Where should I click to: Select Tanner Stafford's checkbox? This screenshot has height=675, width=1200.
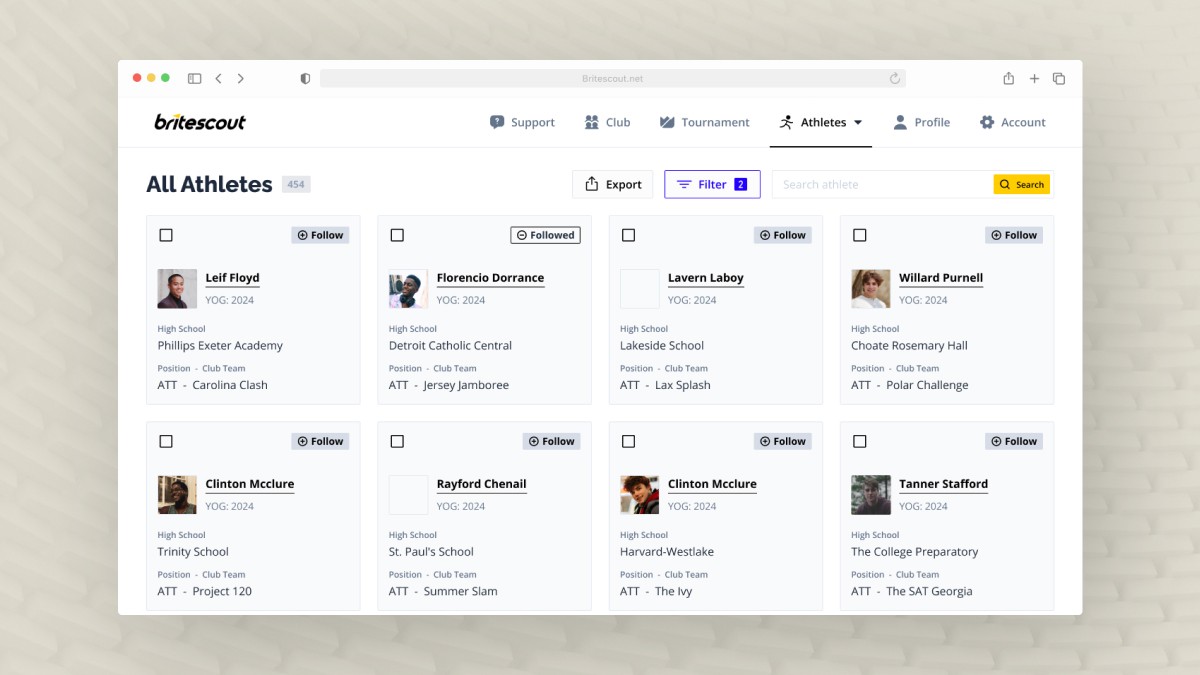[859, 441]
